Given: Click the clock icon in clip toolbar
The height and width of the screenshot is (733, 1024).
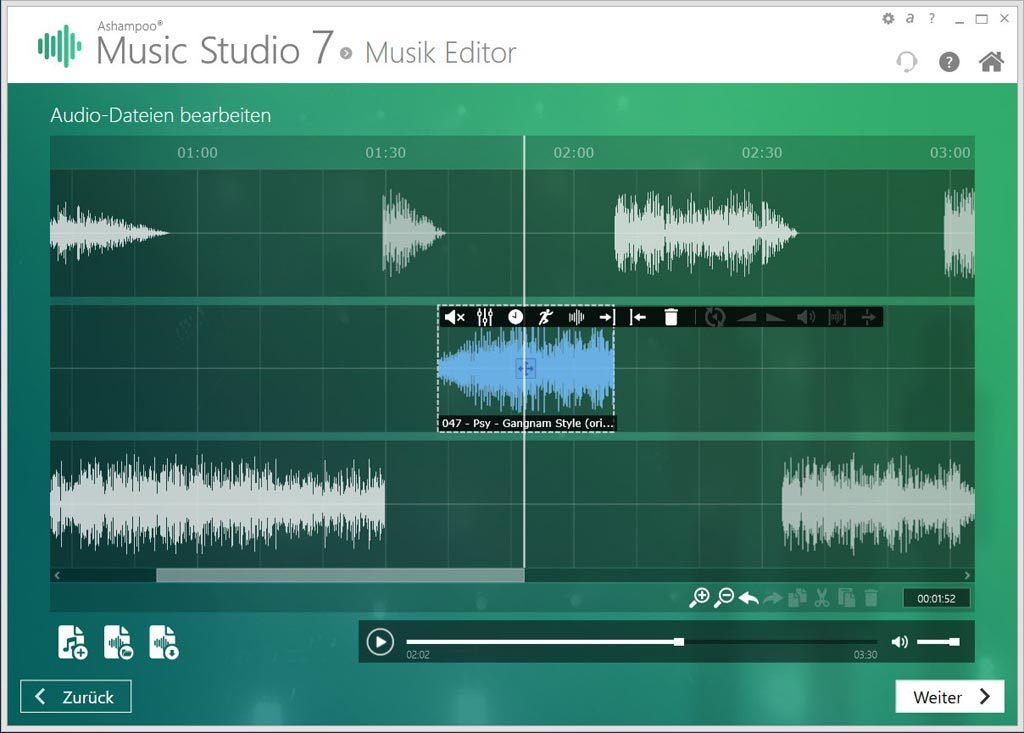Looking at the screenshot, I should click(515, 318).
